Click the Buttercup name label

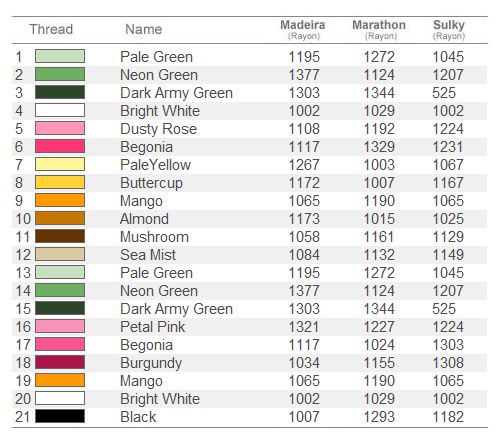coord(151,183)
